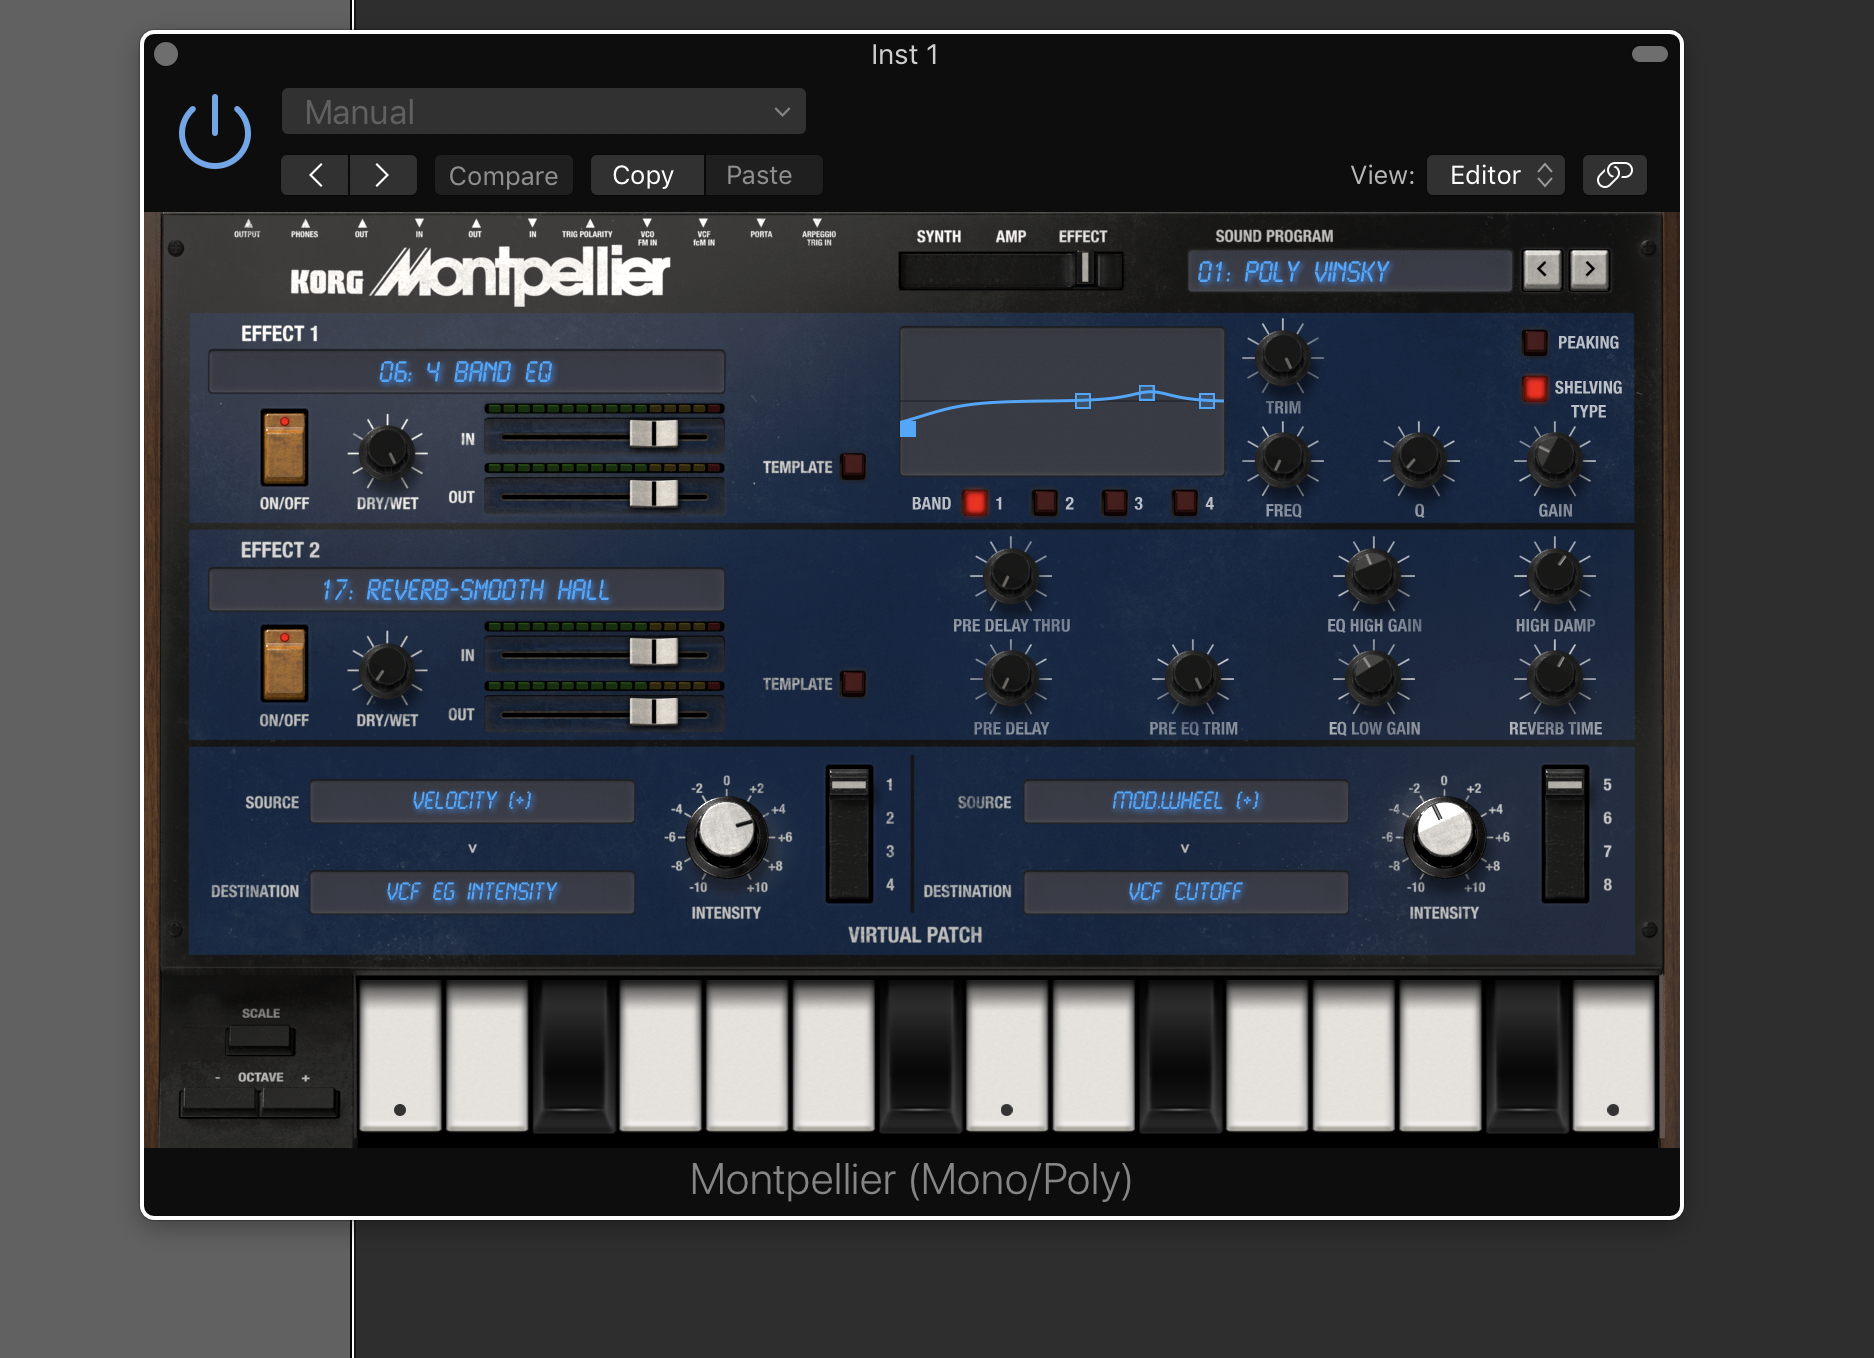
Task: Click Pre EQ Trim knob
Action: click(x=1193, y=677)
